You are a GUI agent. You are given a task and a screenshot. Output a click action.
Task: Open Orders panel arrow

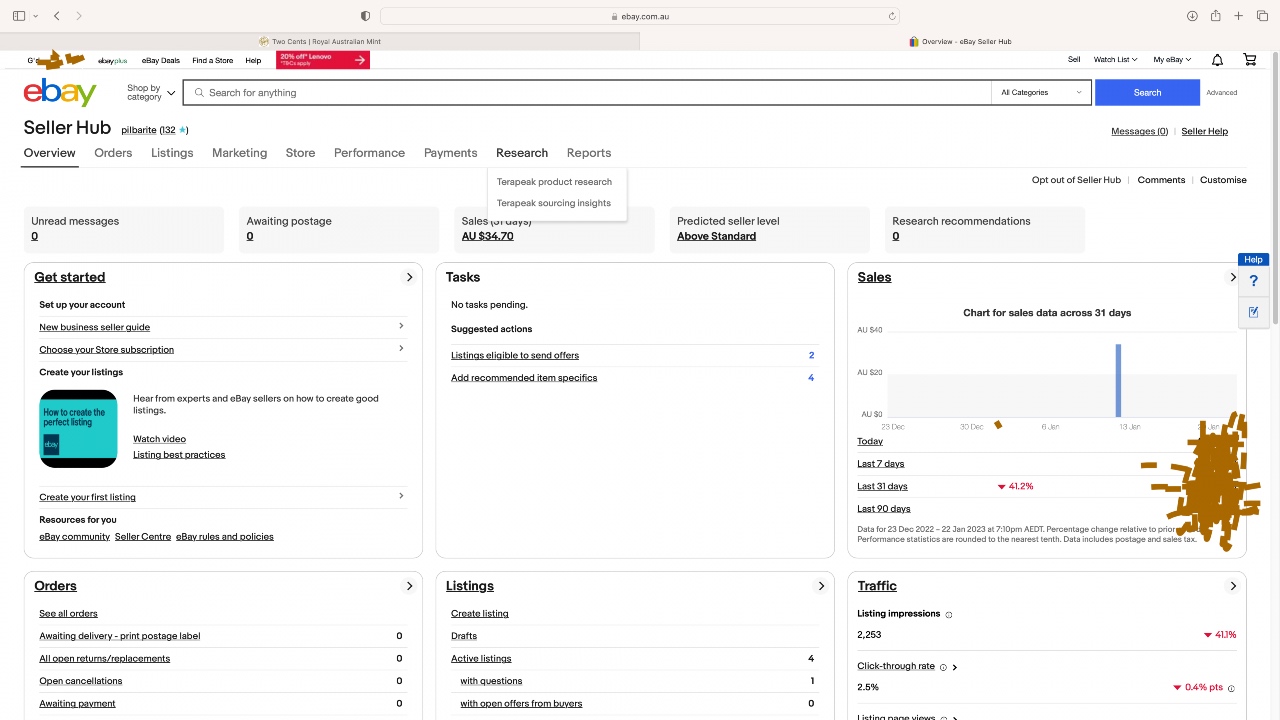[409, 586]
